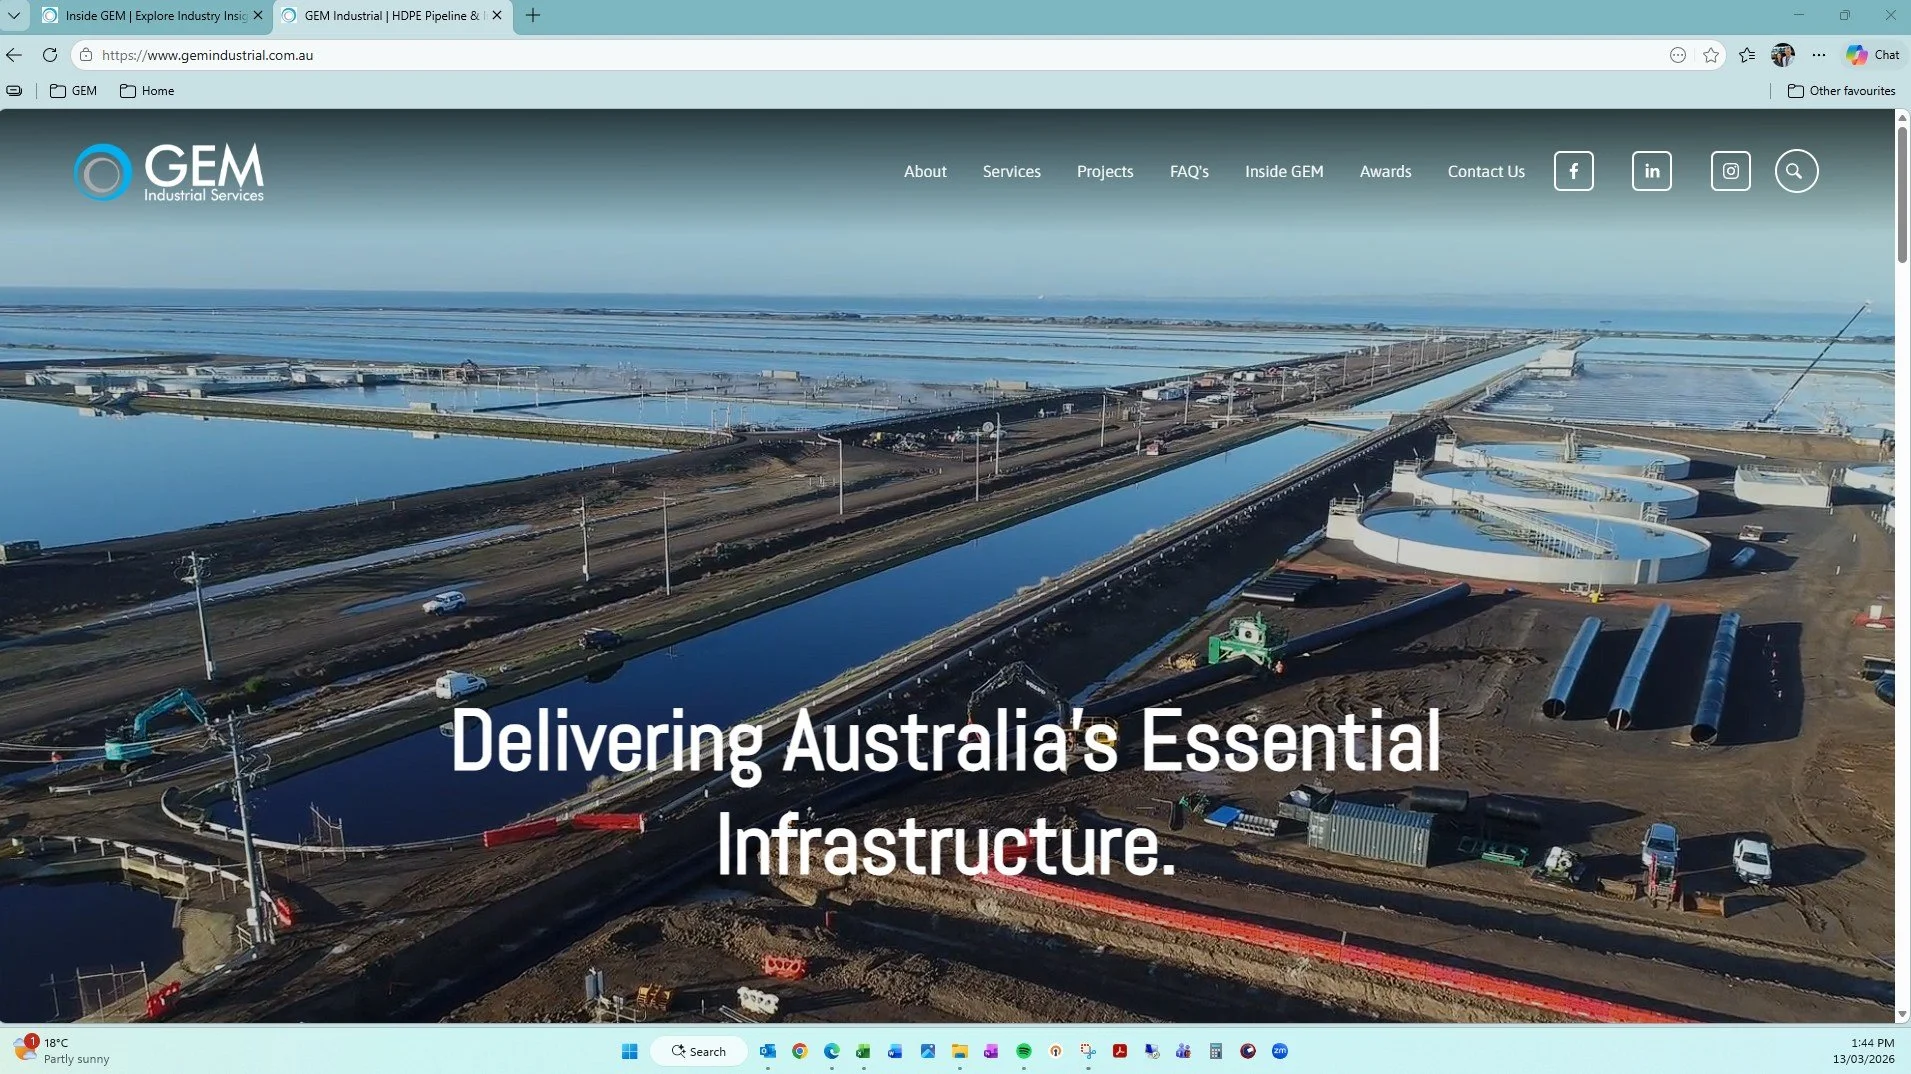The image size is (1911, 1074).
Task: Open Adobe Acrobat from the taskbar
Action: tap(1119, 1051)
